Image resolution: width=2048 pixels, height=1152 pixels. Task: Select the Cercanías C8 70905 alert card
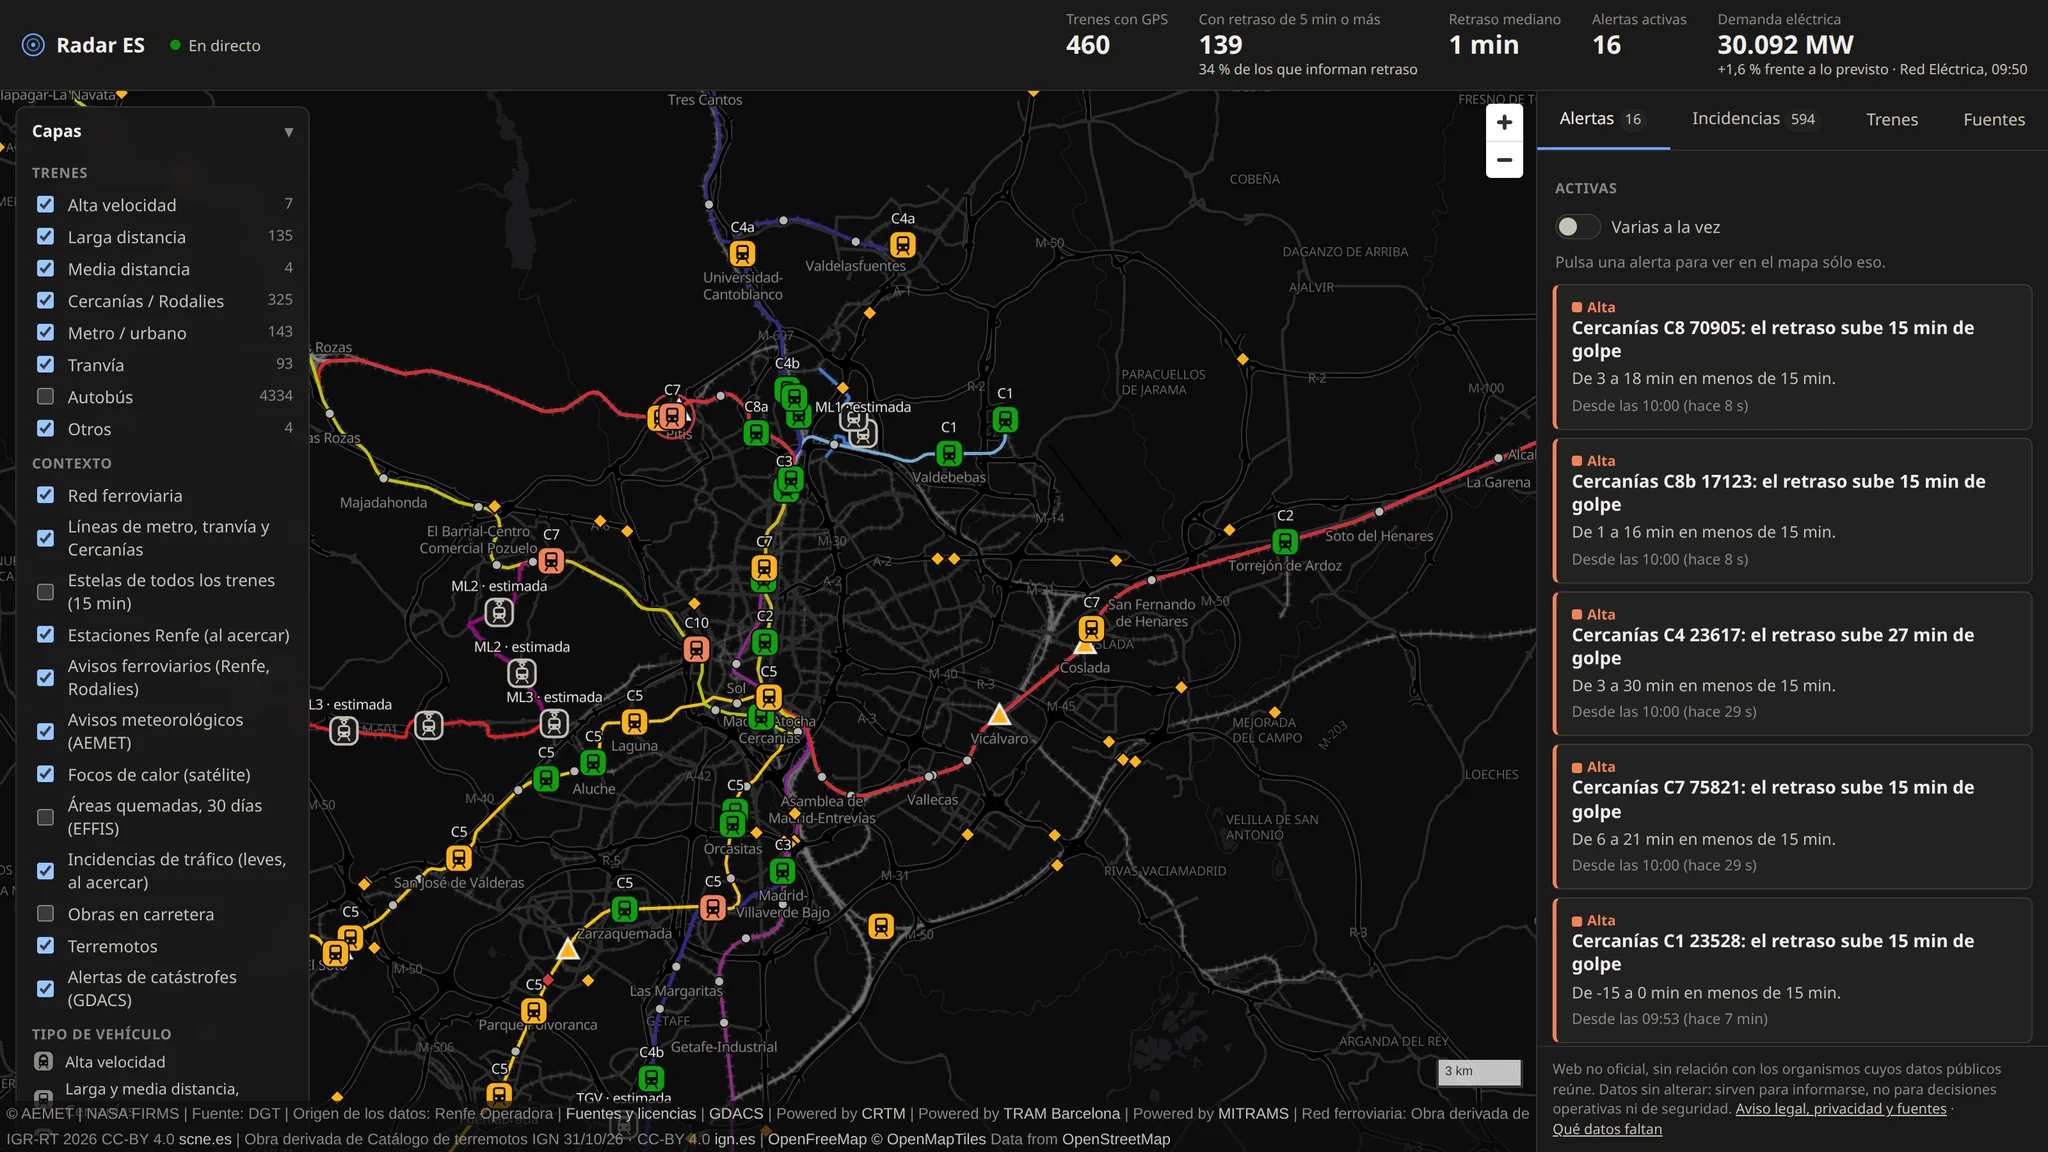pos(1792,358)
